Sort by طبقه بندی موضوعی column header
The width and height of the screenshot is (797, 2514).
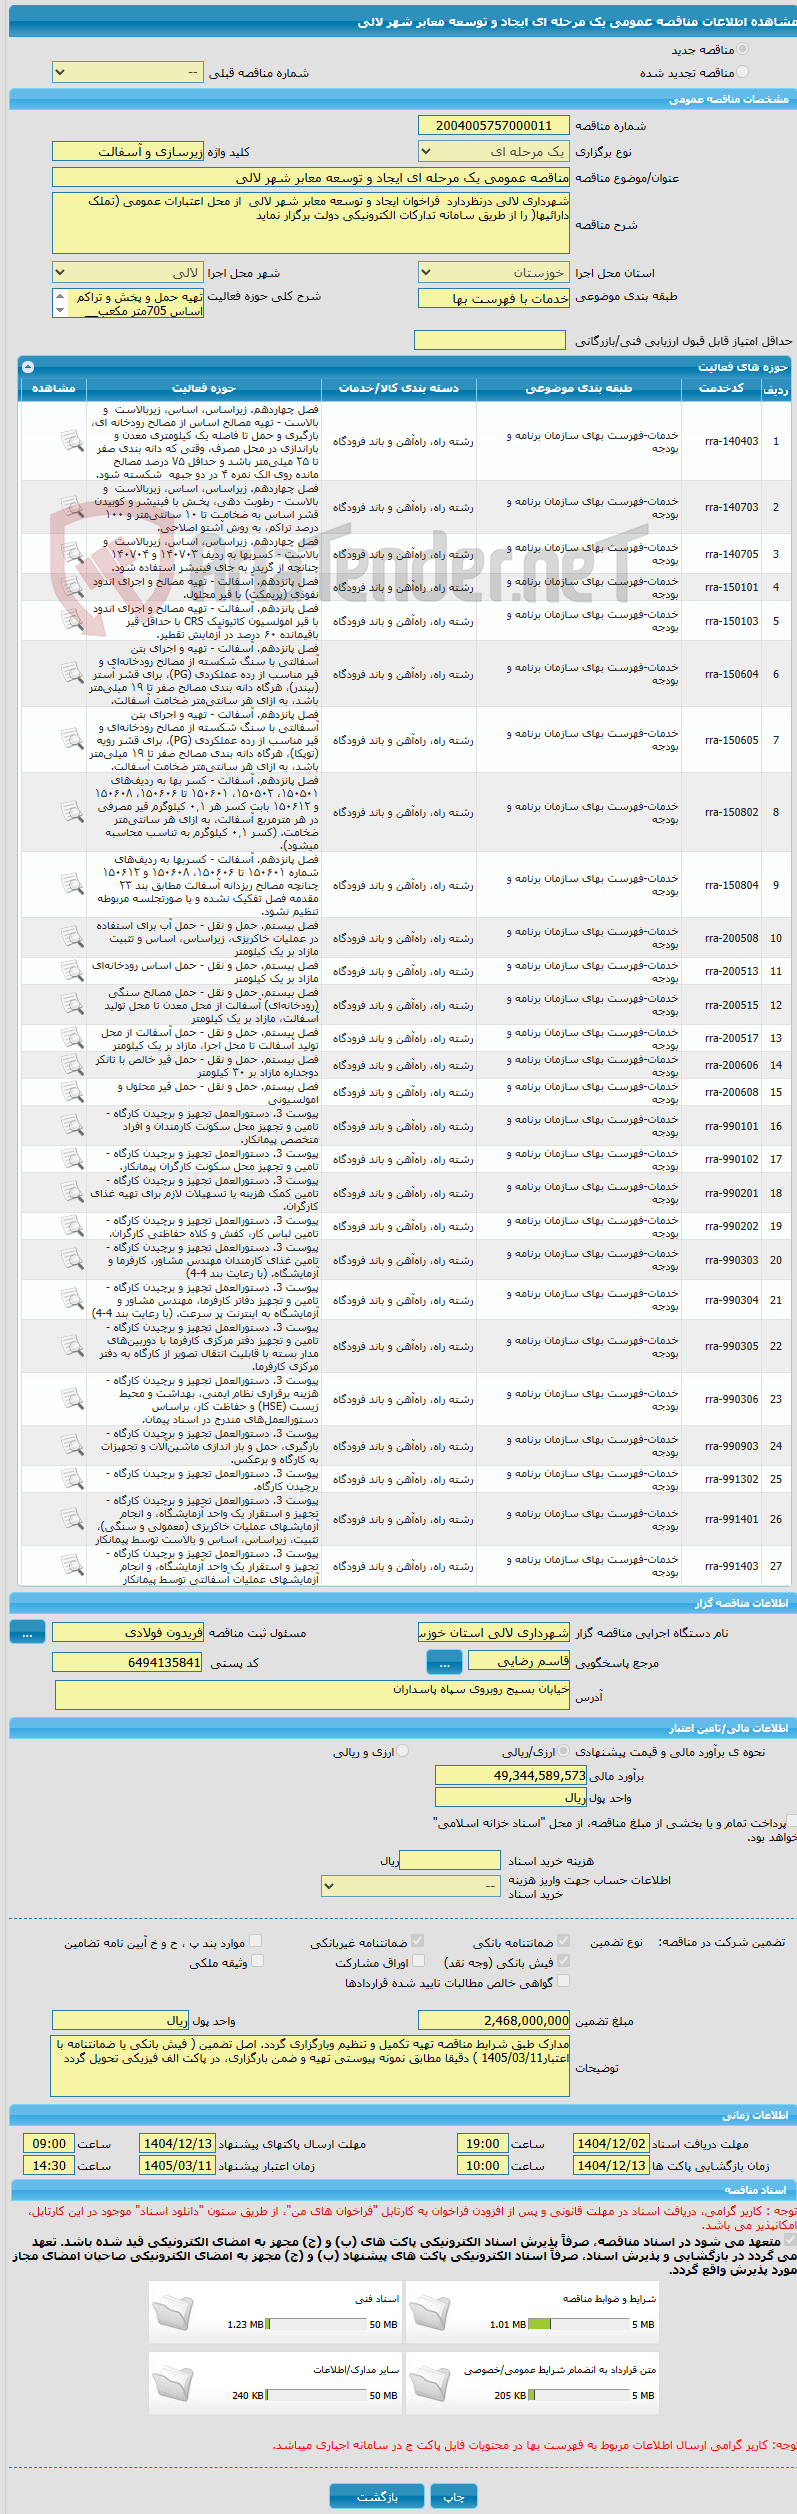click(579, 388)
